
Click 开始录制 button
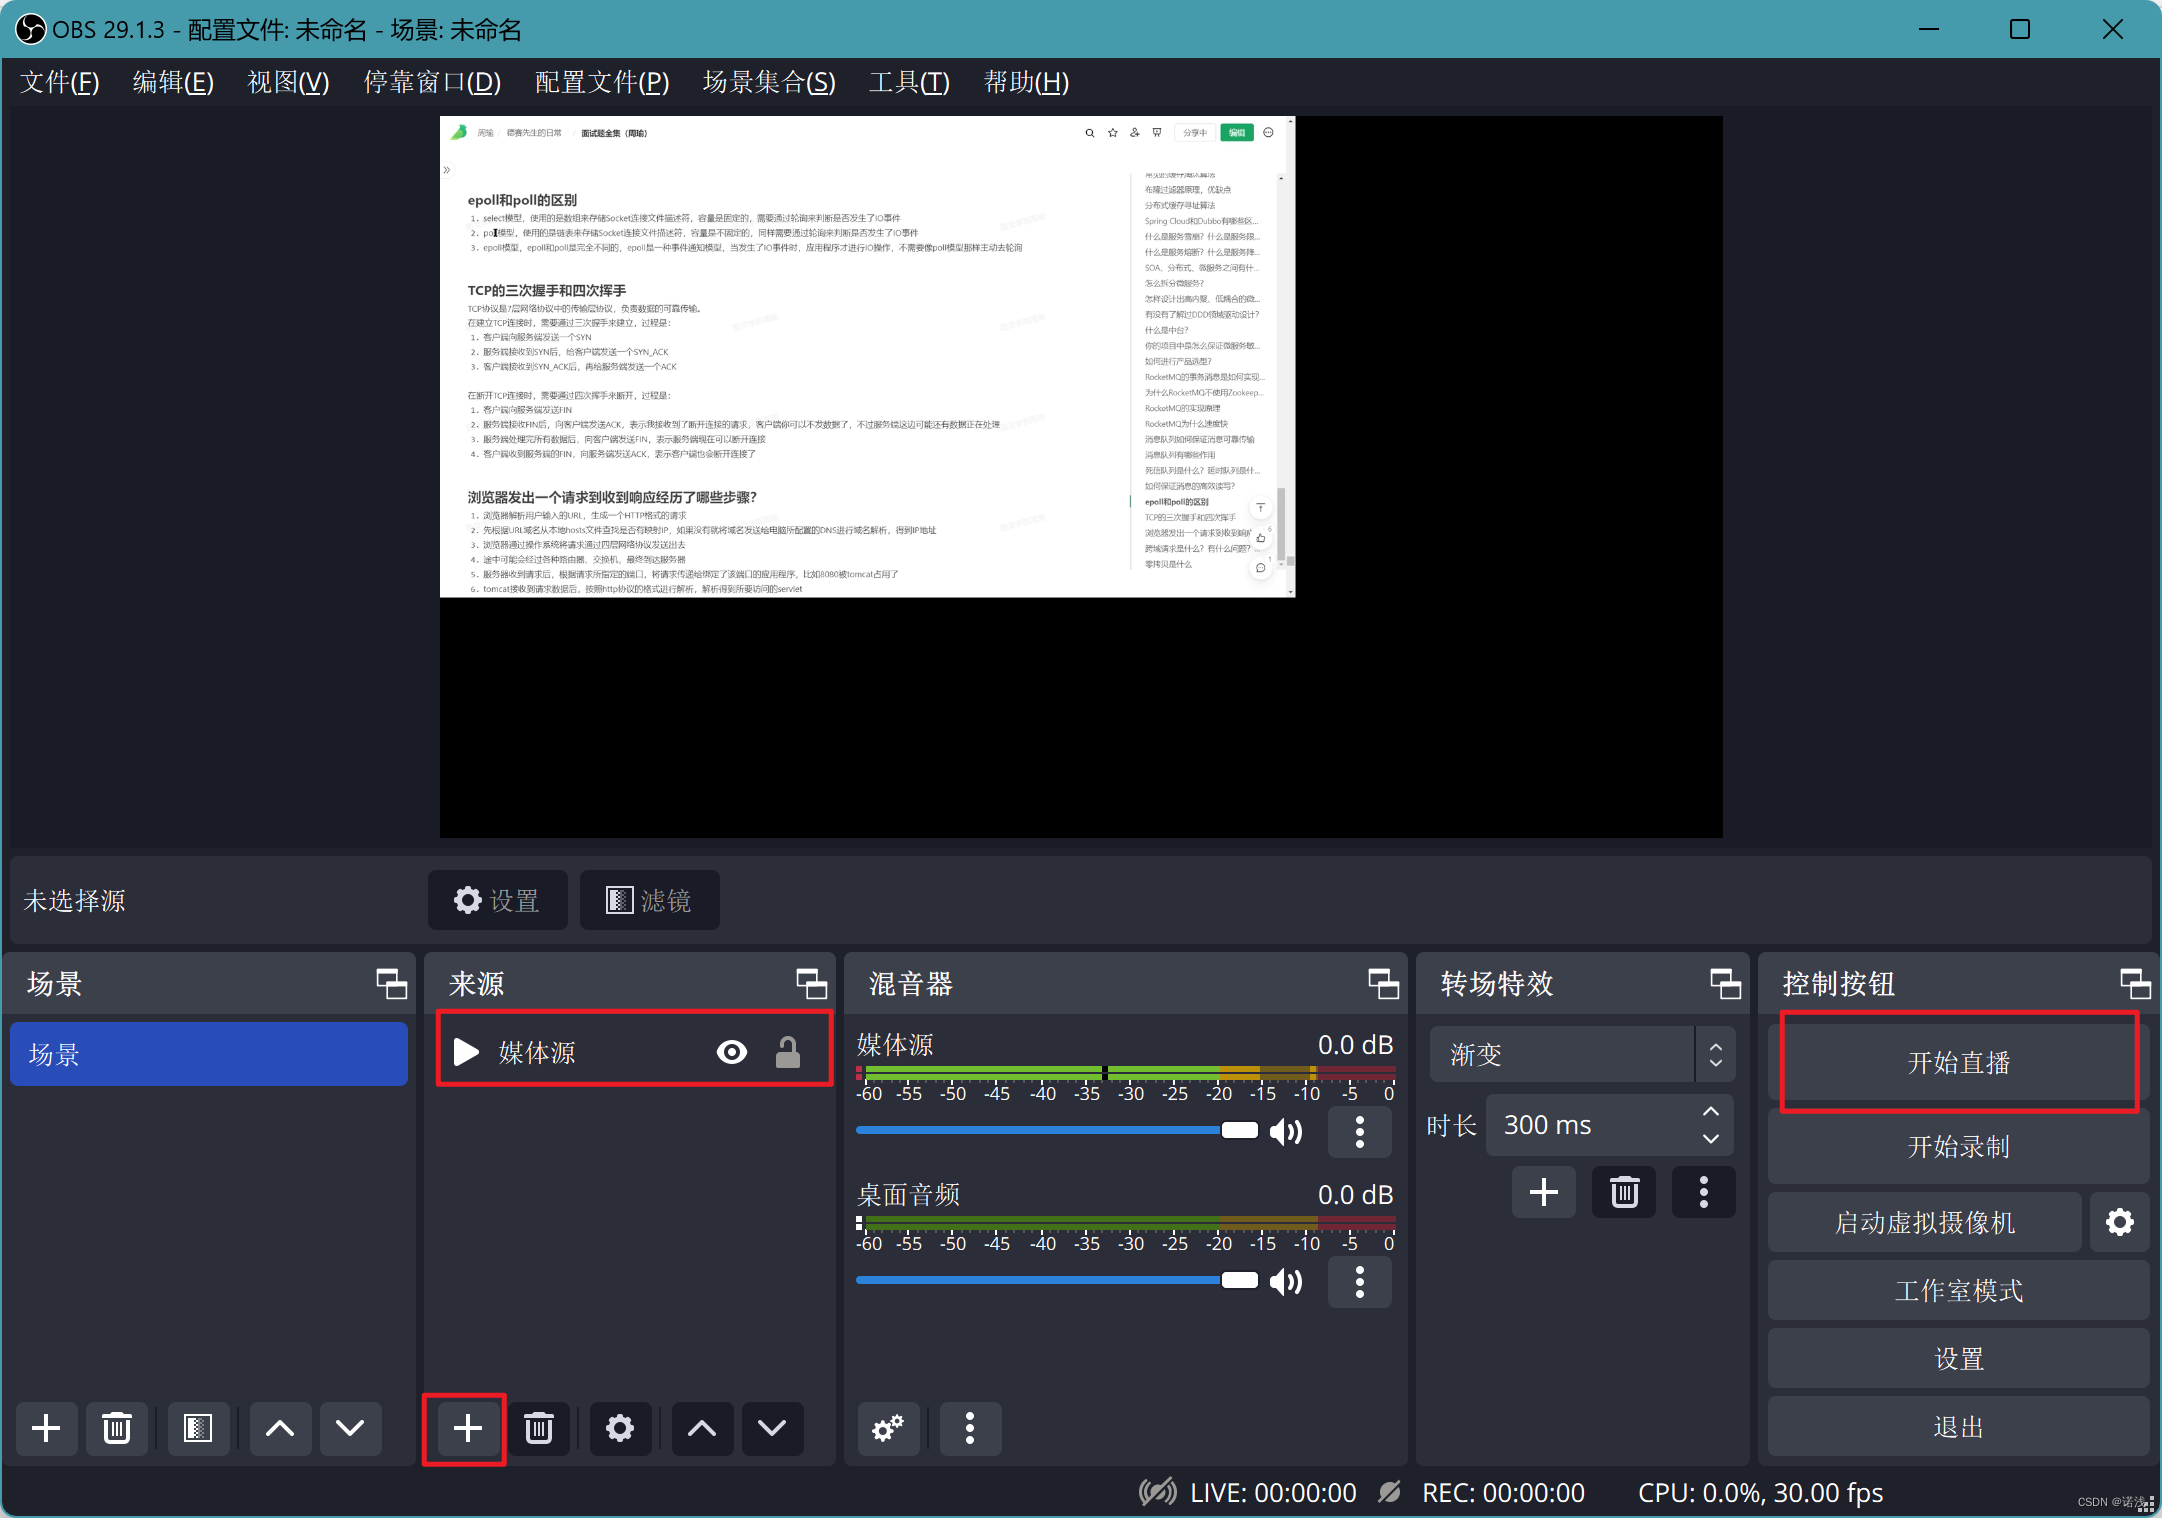pos(1958,1146)
